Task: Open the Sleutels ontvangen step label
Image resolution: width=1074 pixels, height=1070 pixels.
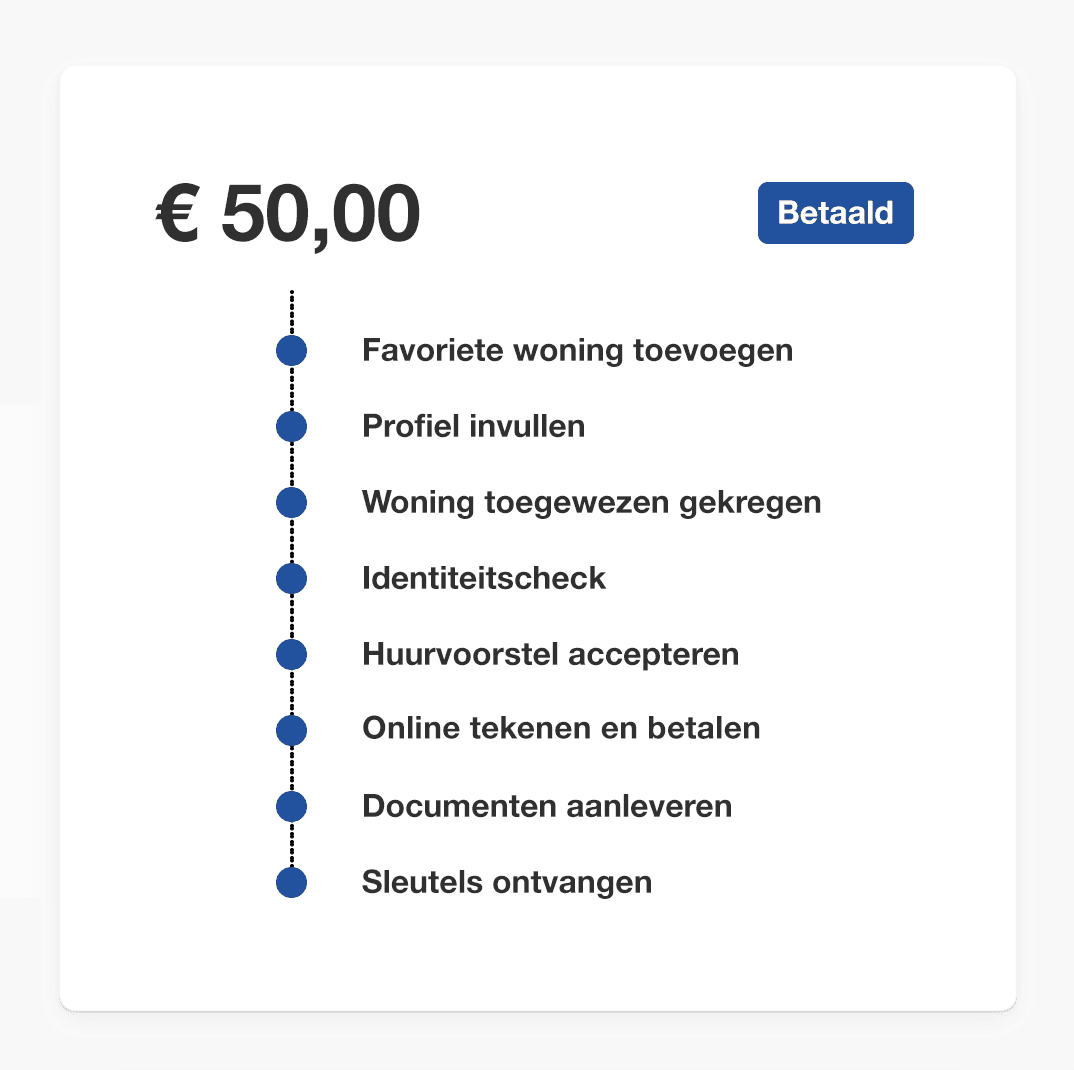Action: [507, 883]
